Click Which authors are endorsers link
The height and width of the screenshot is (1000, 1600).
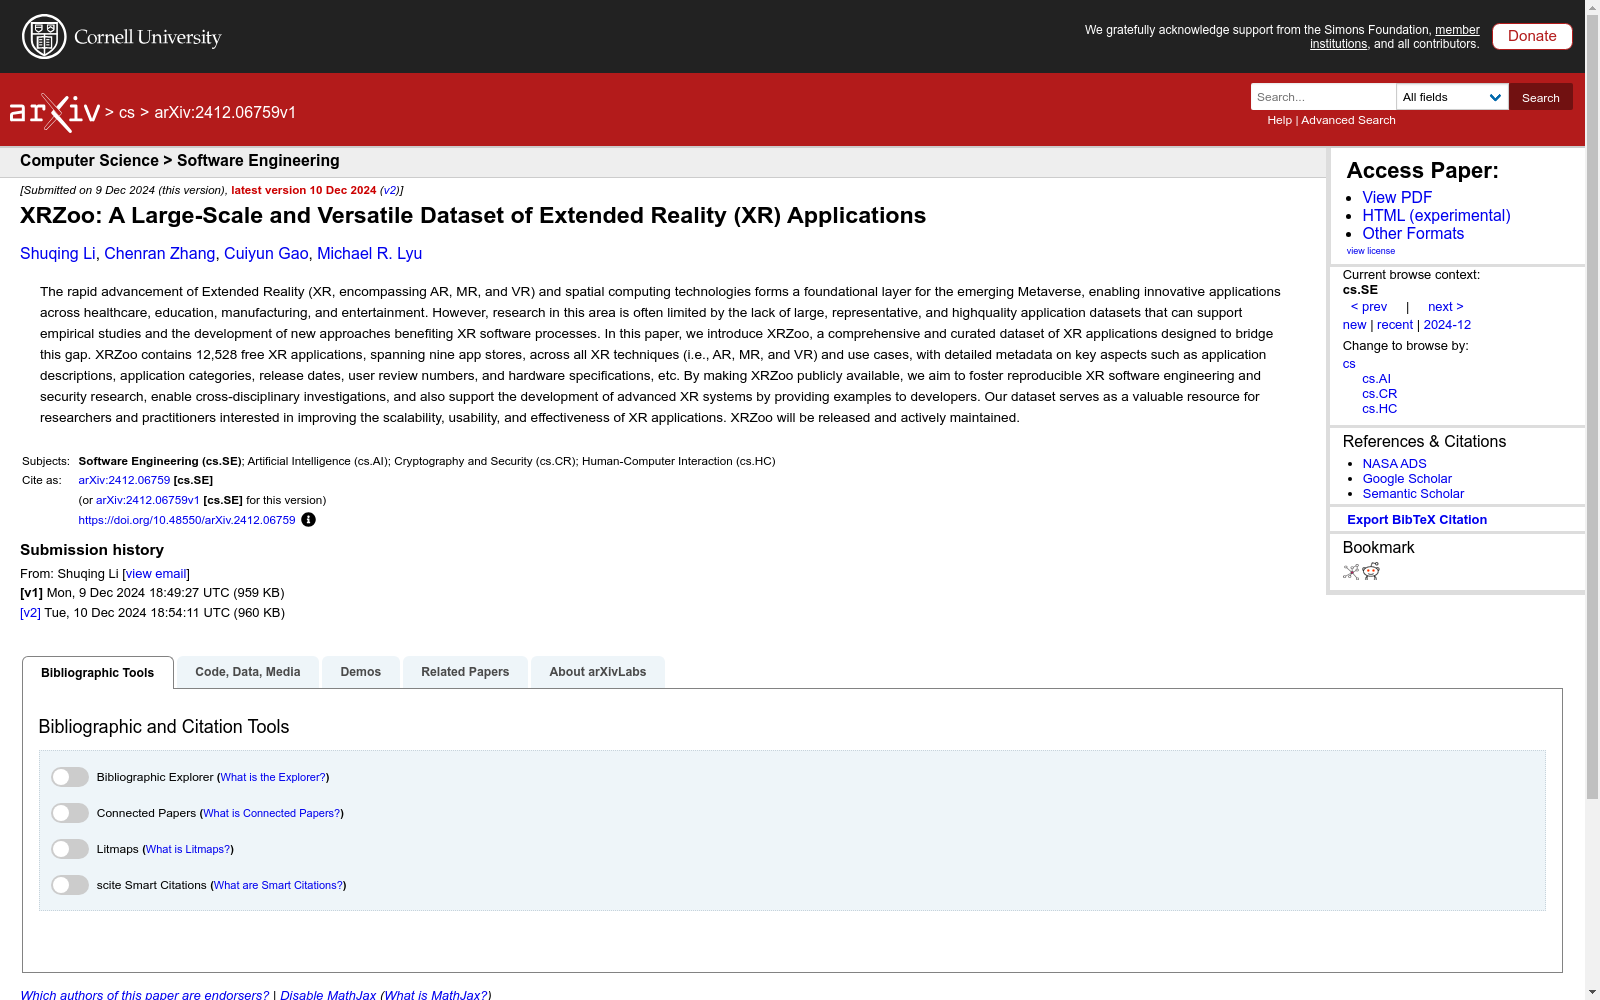145,995
